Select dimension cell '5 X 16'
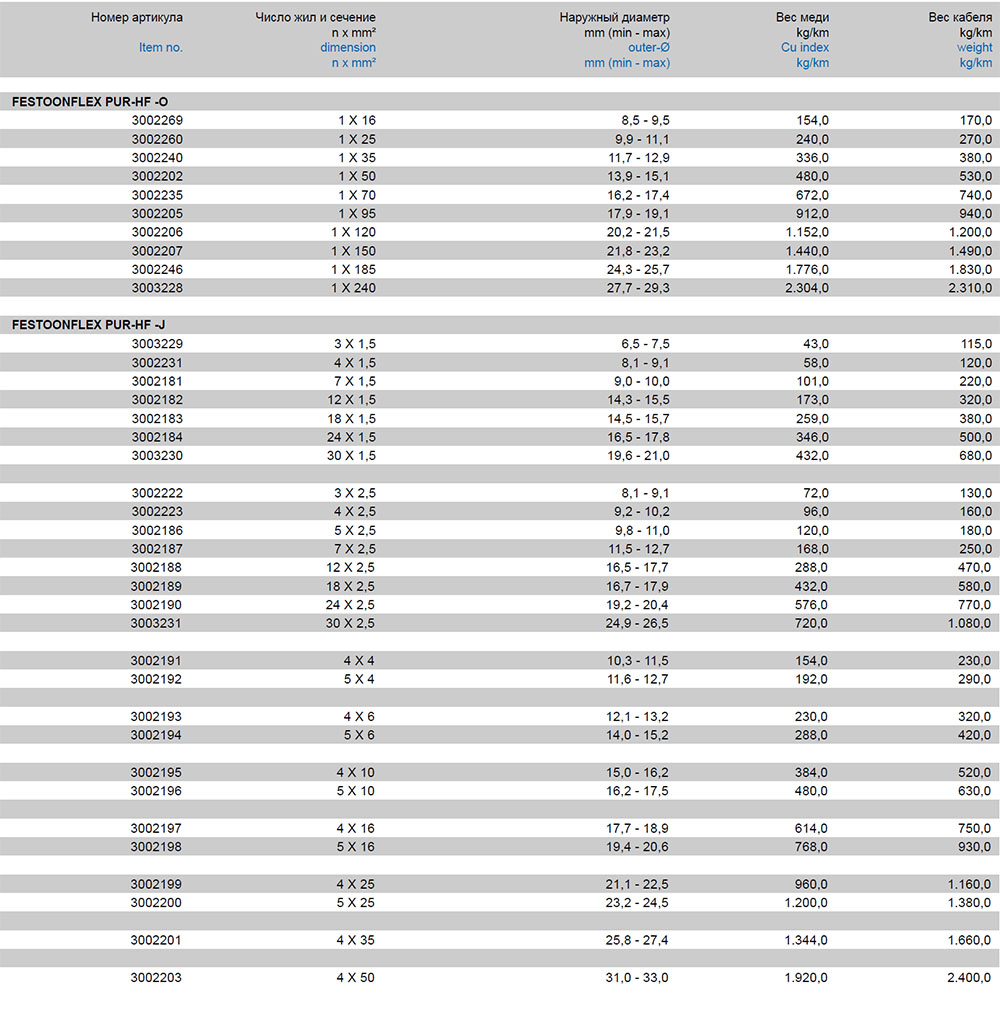 coord(355,847)
